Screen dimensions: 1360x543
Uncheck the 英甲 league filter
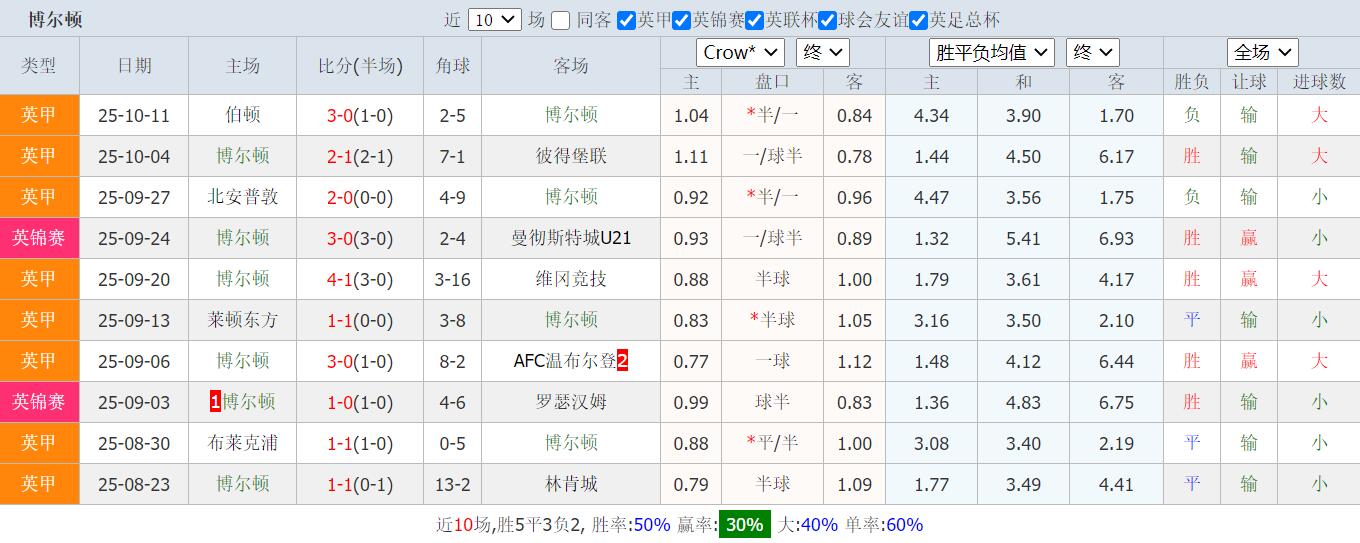coord(627,20)
